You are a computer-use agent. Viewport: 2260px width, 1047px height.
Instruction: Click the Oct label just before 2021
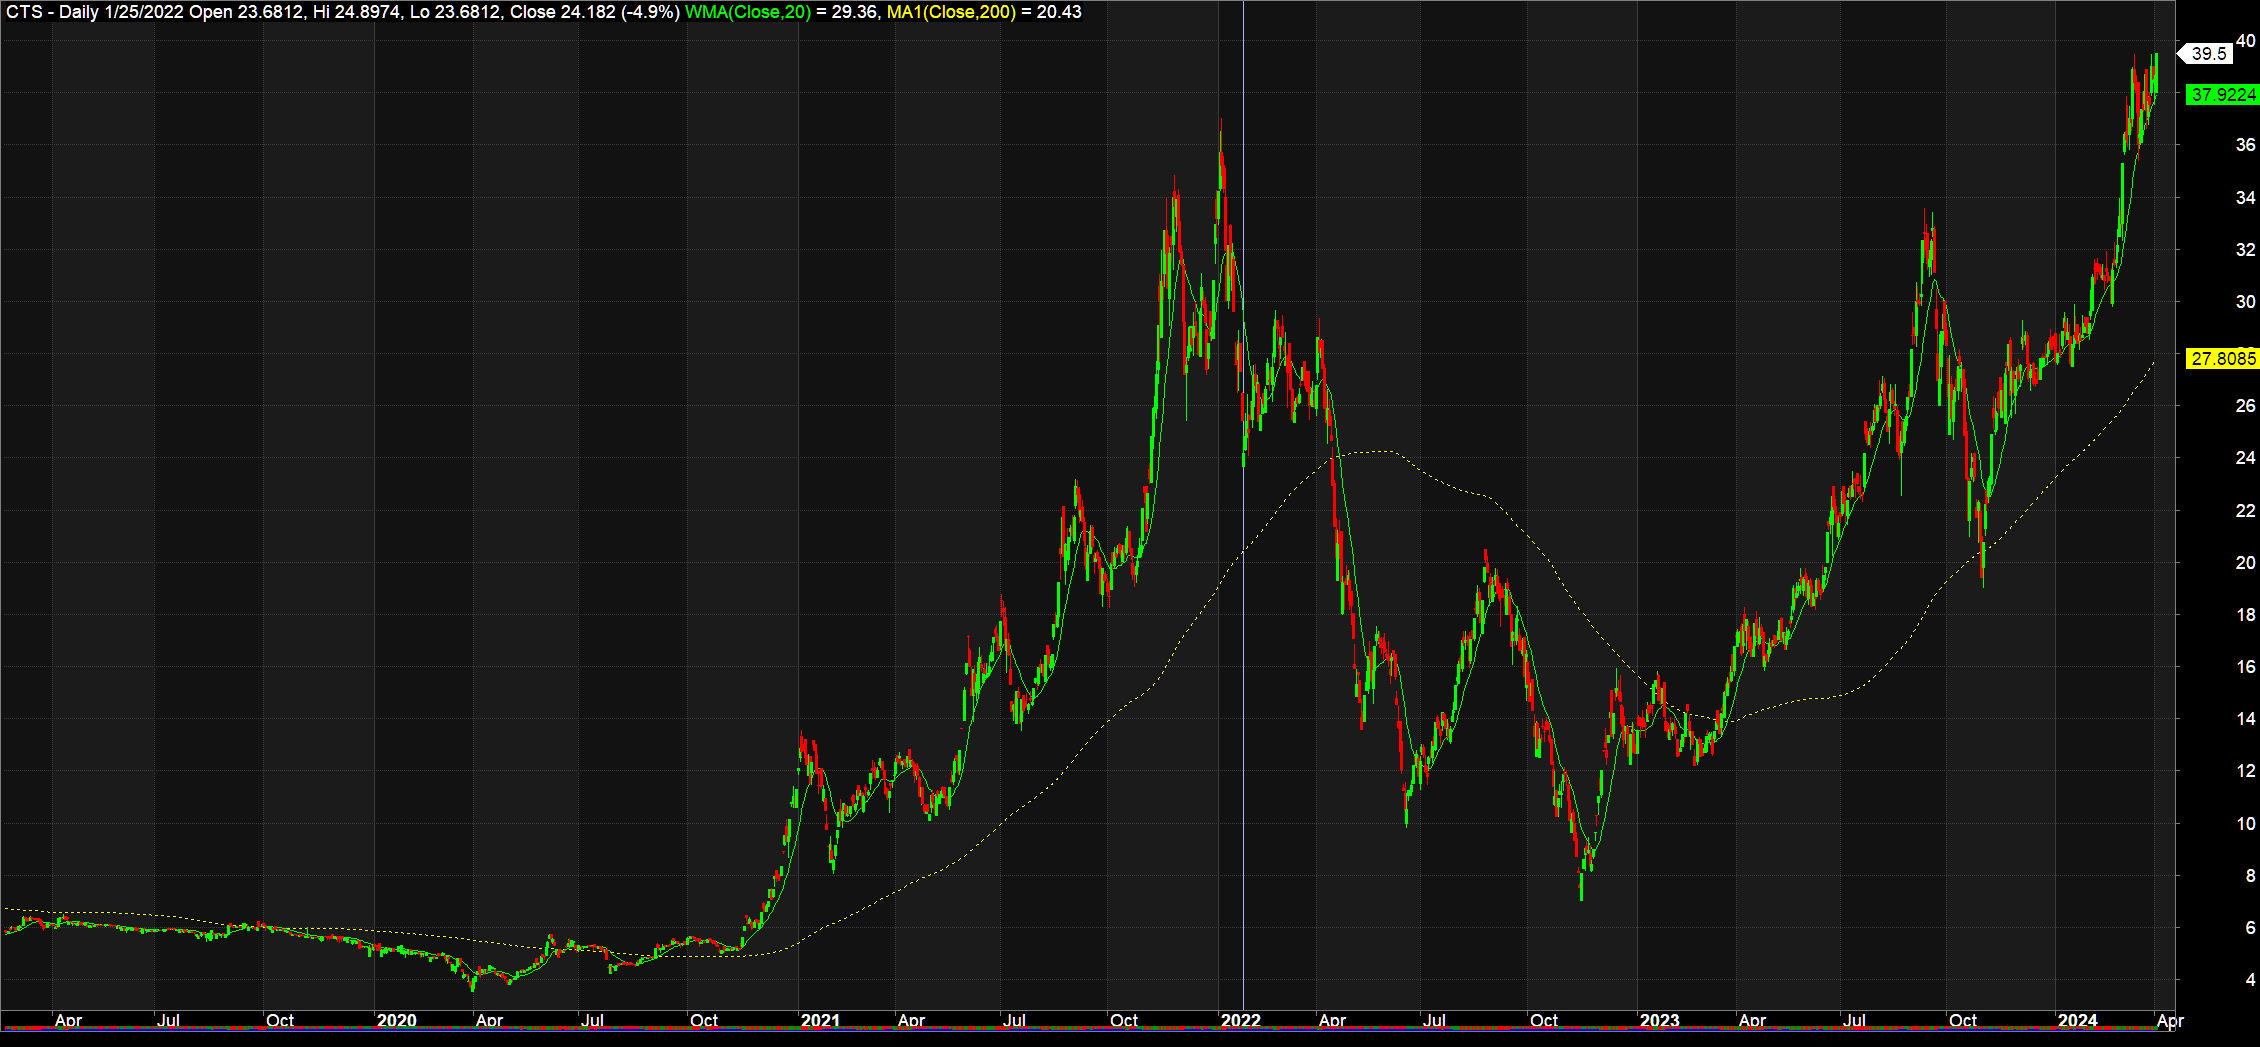tap(704, 1021)
